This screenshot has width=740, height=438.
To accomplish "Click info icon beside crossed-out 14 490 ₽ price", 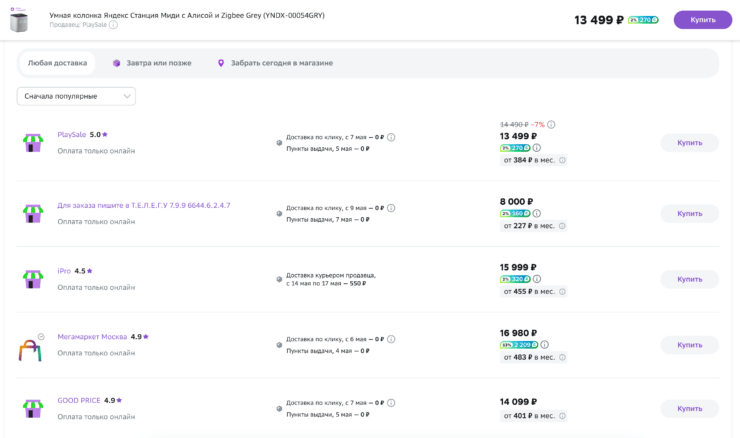I will point(551,124).
